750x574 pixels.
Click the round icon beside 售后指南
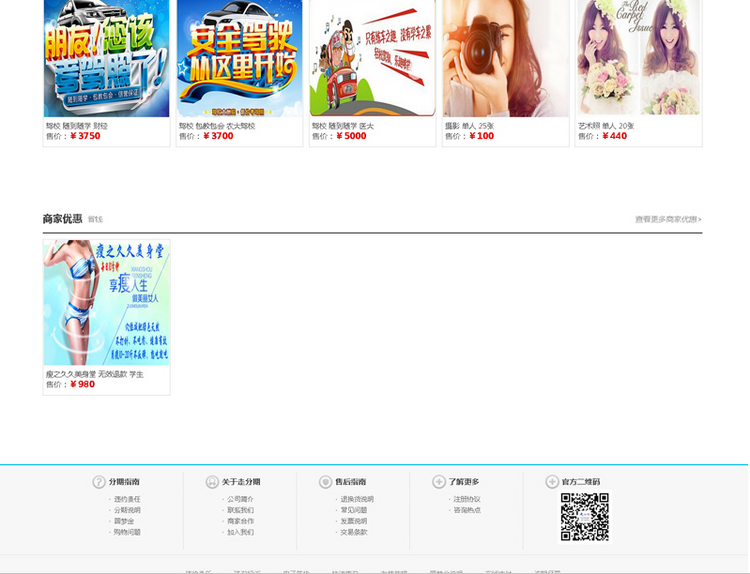[x=325, y=482]
